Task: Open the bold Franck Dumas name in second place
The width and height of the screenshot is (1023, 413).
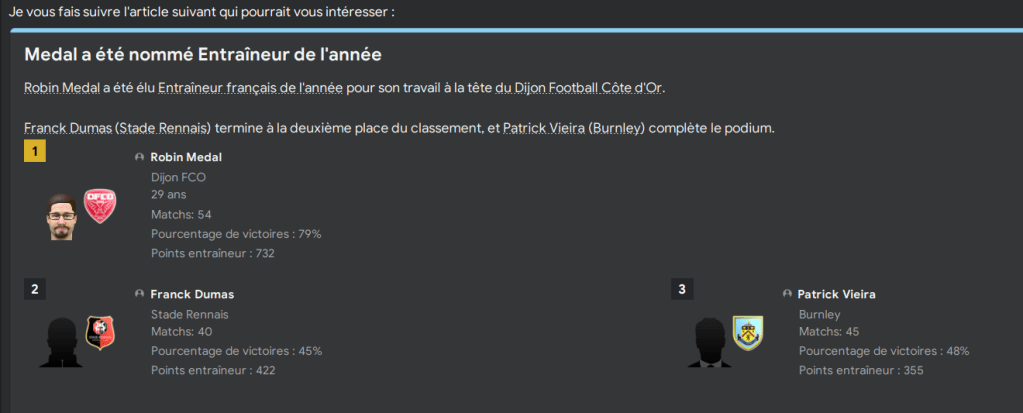Action: click(x=192, y=295)
